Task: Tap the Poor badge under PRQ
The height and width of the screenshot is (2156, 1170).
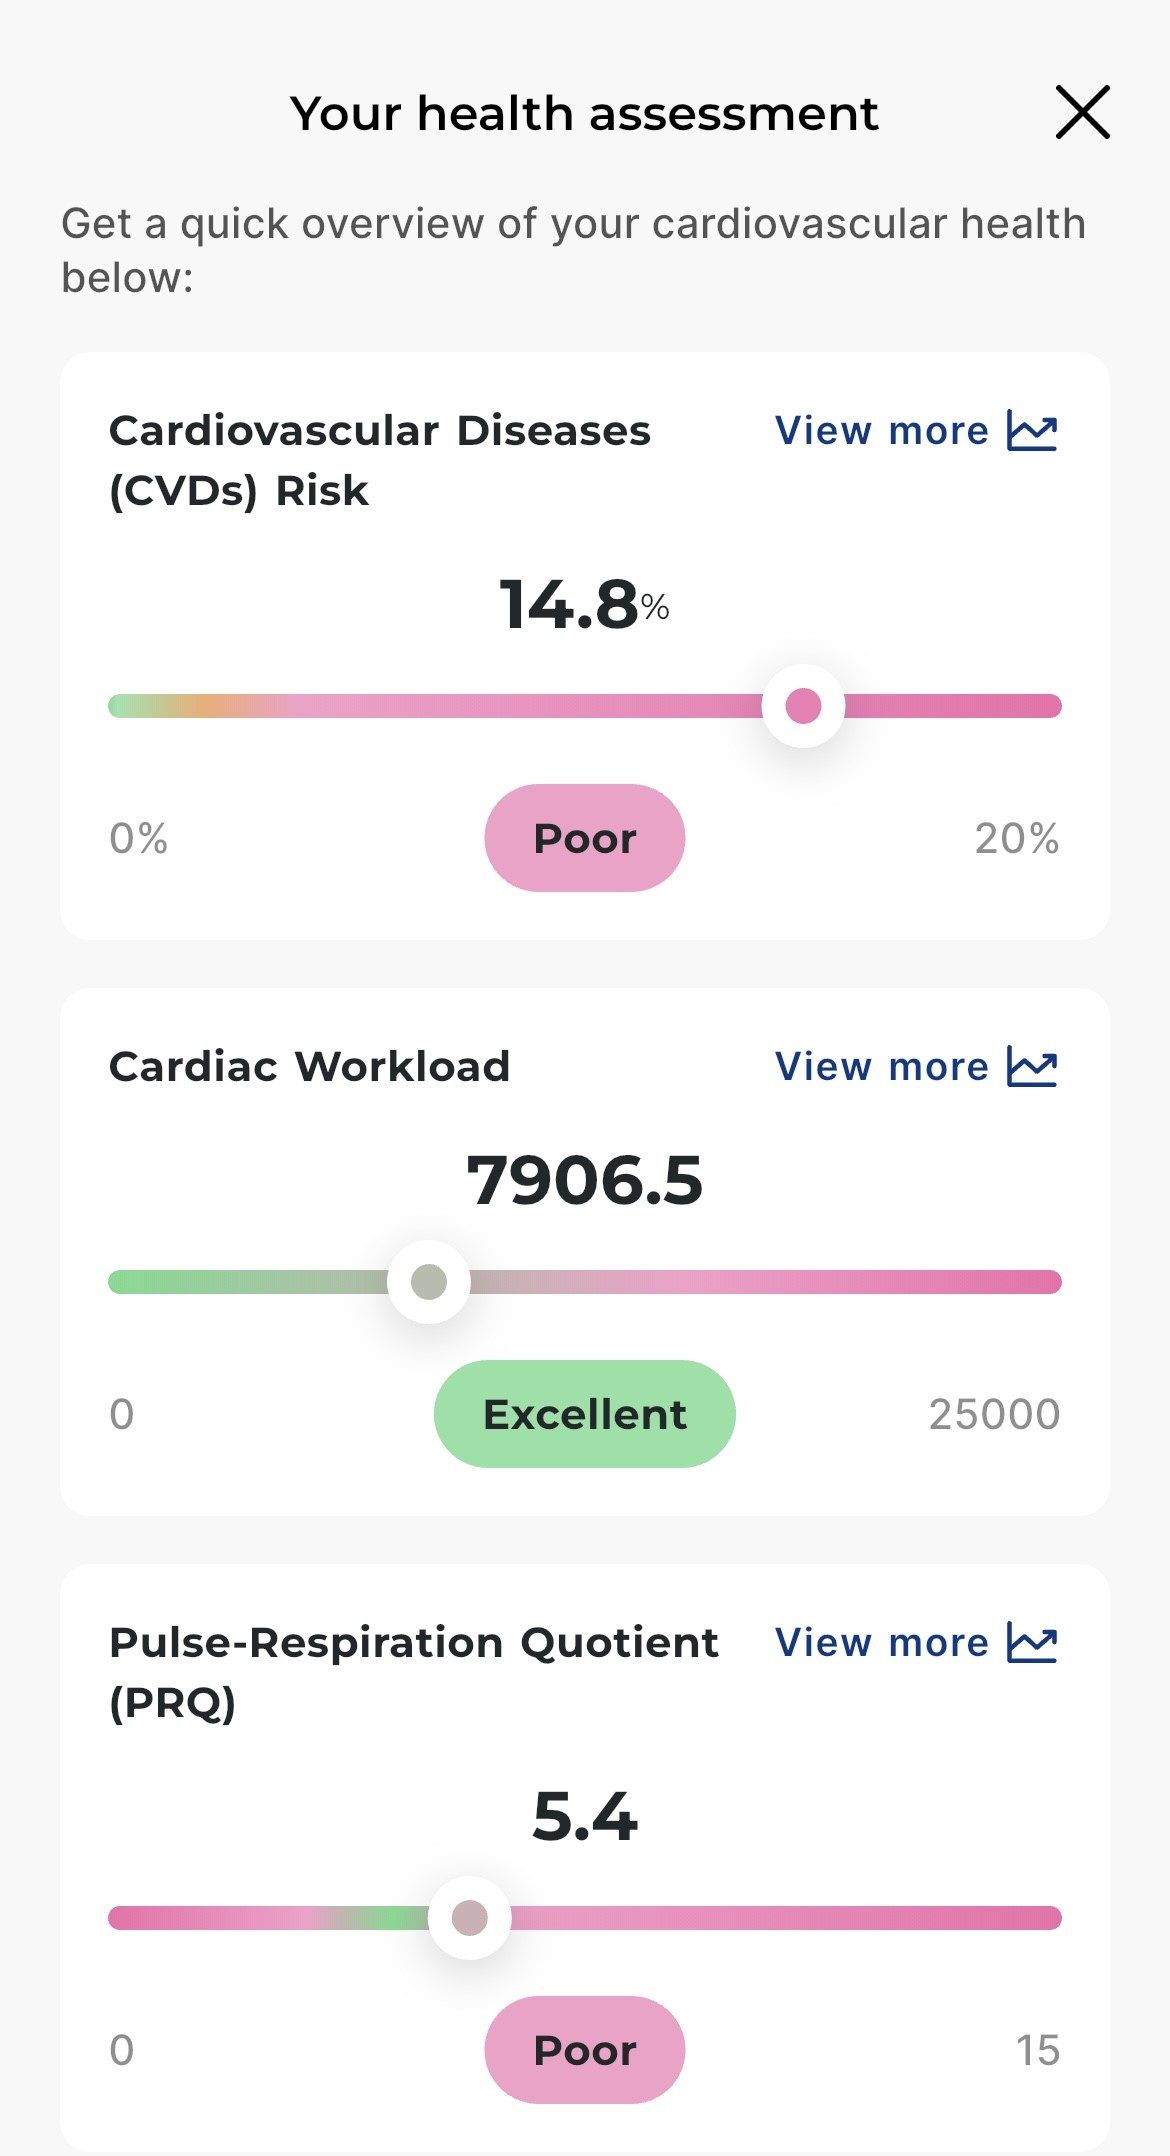Action: (x=585, y=2050)
